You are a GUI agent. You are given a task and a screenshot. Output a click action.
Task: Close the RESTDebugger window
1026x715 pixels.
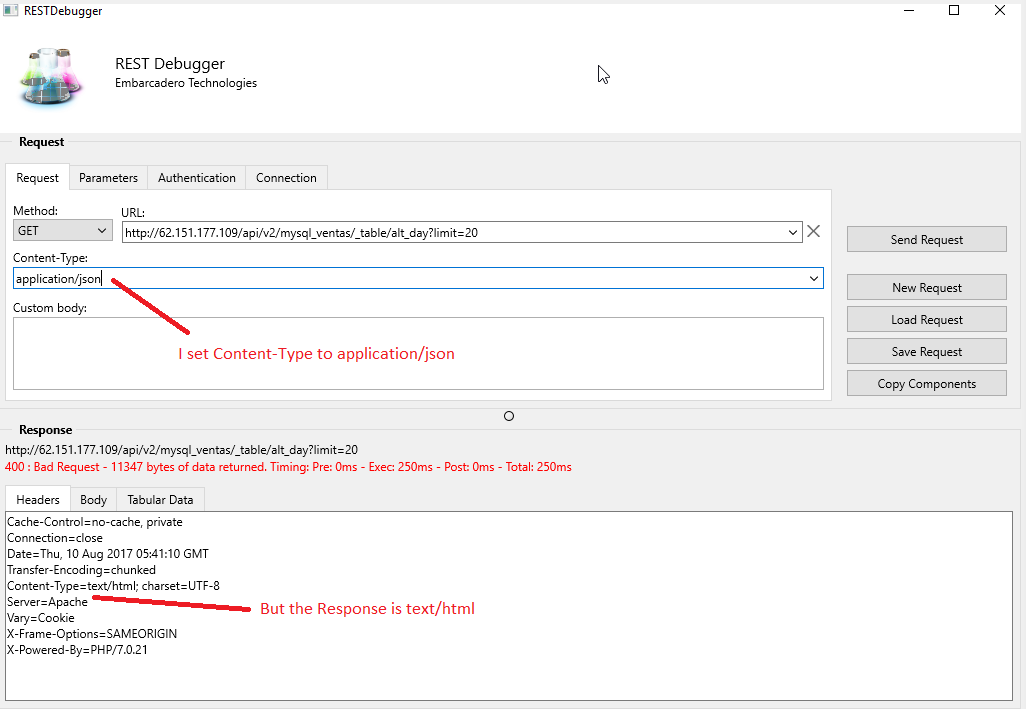pyautogui.click(x=1000, y=10)
